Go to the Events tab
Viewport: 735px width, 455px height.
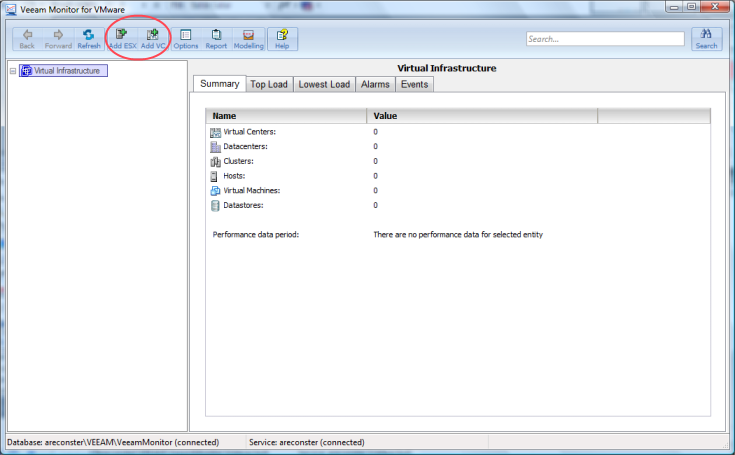pyautogui.click(x=414, y=84)
